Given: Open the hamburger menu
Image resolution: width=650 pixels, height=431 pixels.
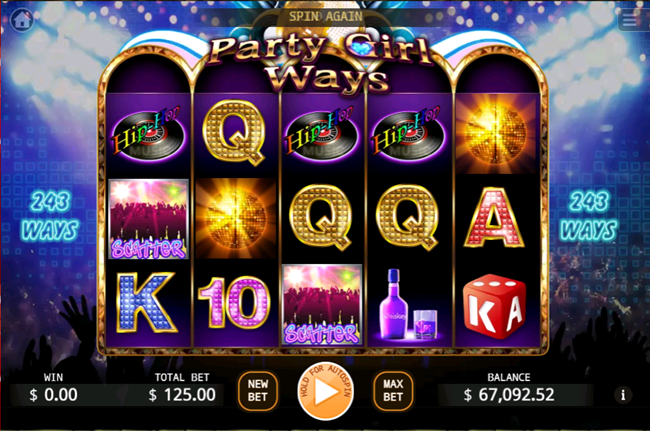Looking at the screenshot, I should click(x=630, y=19).
